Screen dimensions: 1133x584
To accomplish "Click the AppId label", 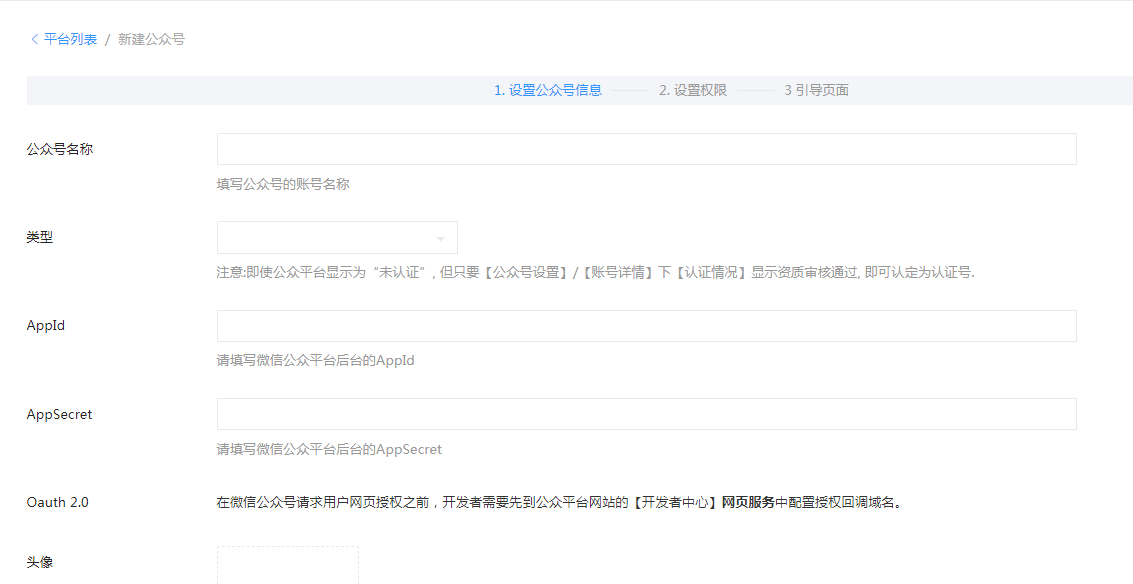I will point(46,325).
